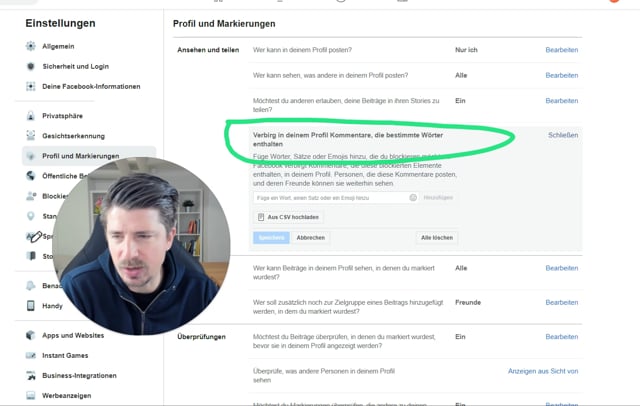Viewport: 640px width, 406px height.
Task: Click the Profil und Markierungen tag icon
Action: click(x=31, y=156)
